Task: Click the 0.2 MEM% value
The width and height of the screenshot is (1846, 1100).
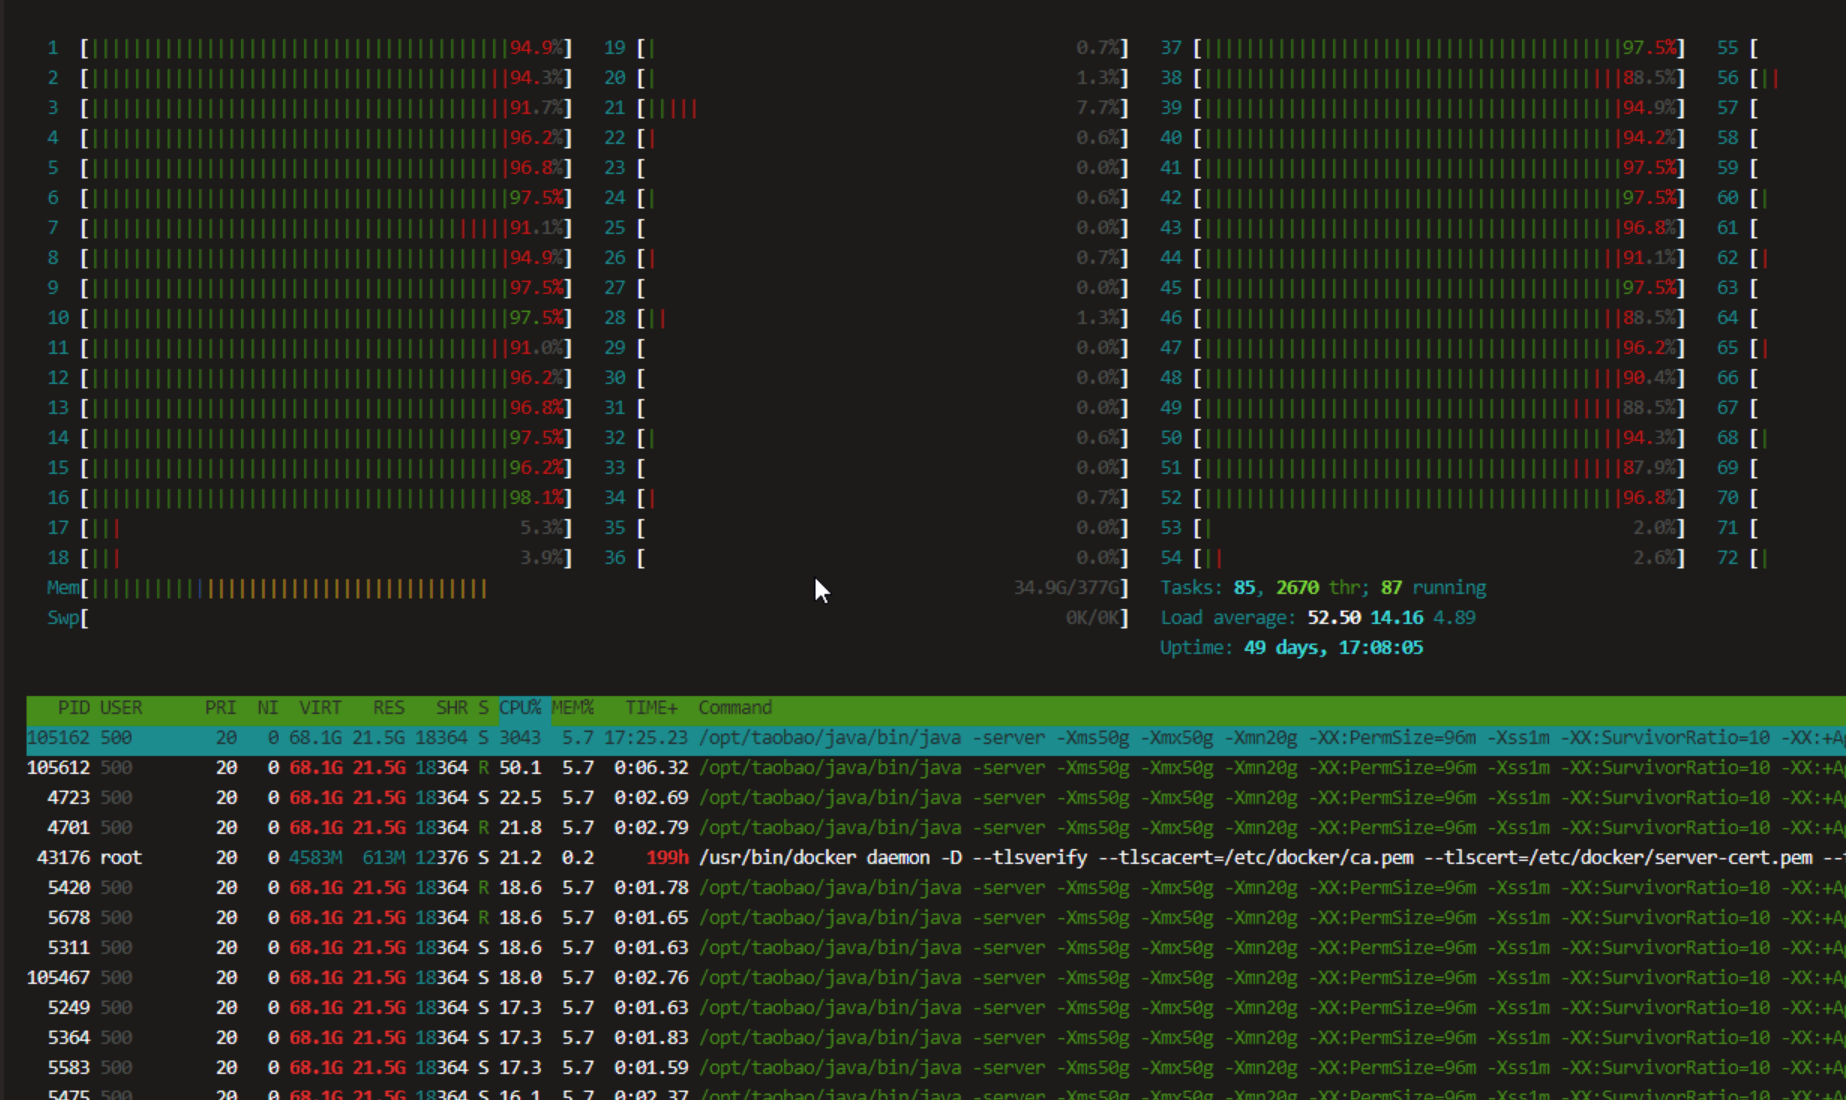Action: [578, 858]
